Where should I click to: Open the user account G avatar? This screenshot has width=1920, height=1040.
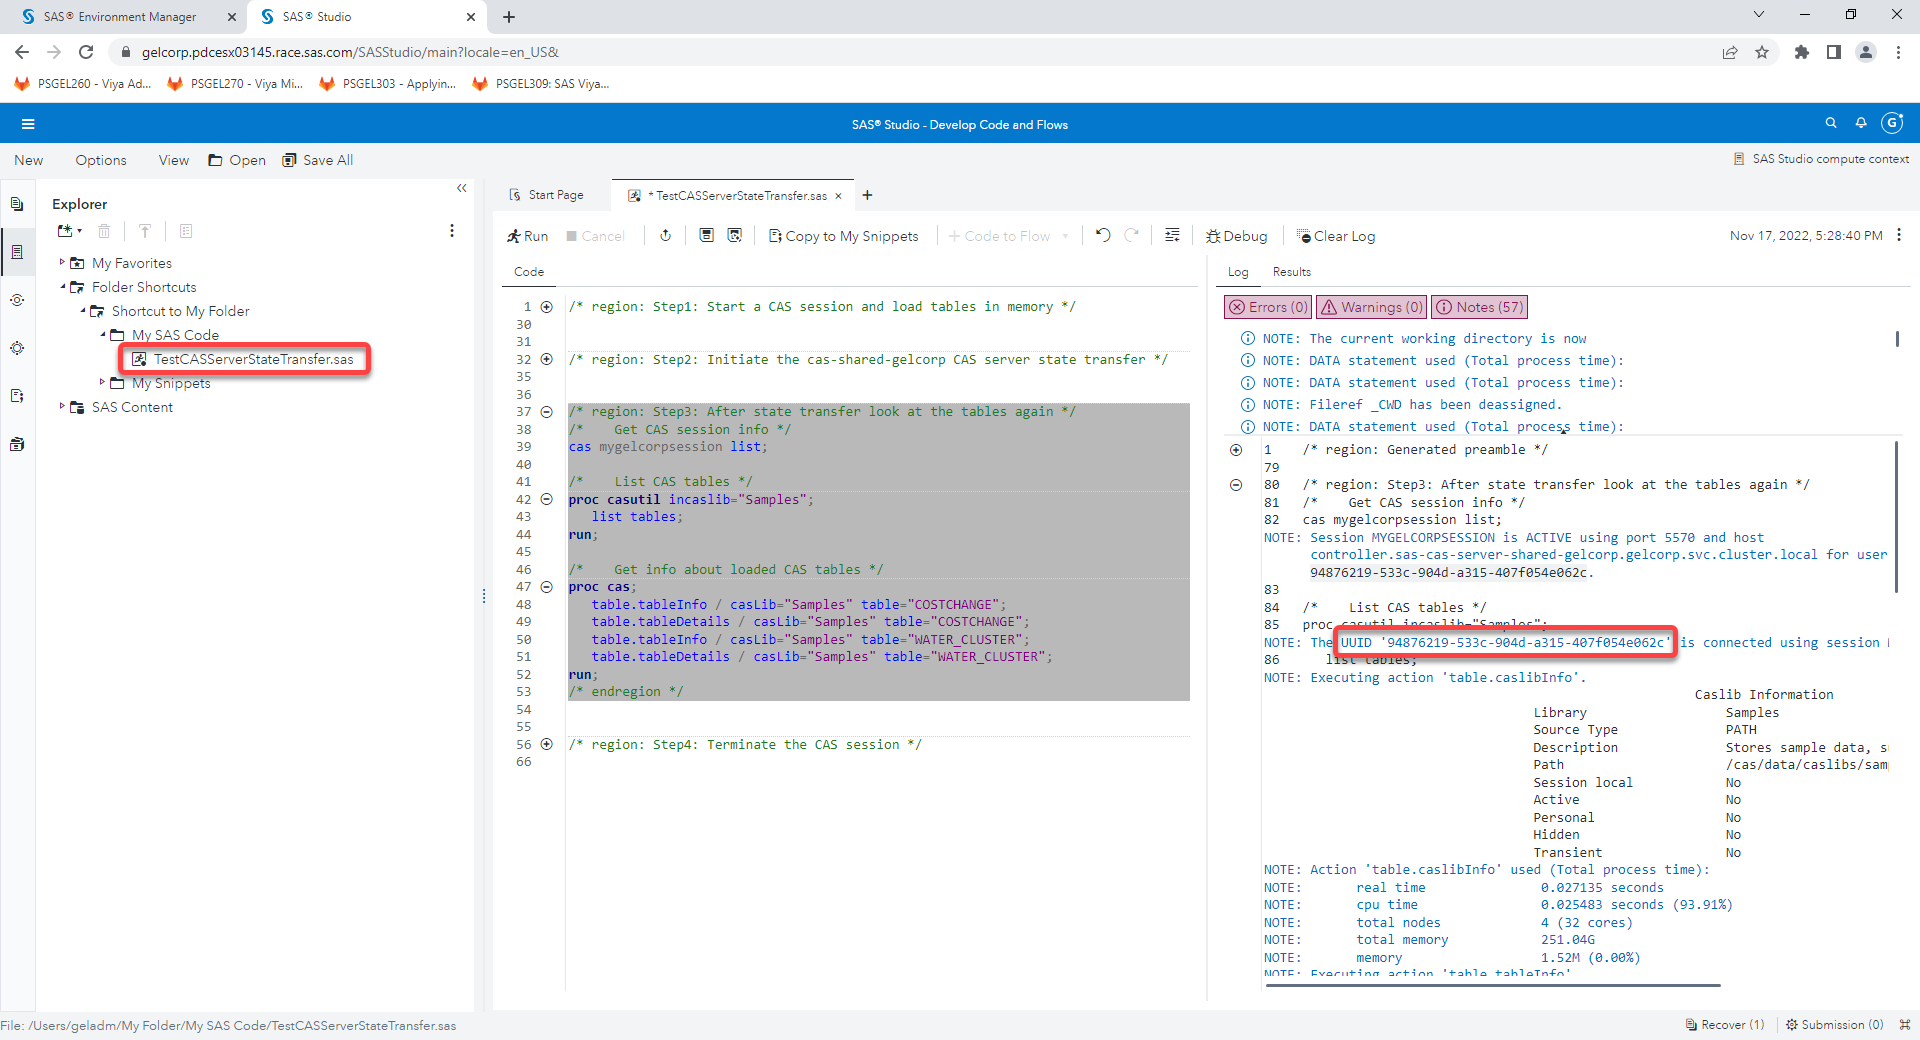point(1892,123)
